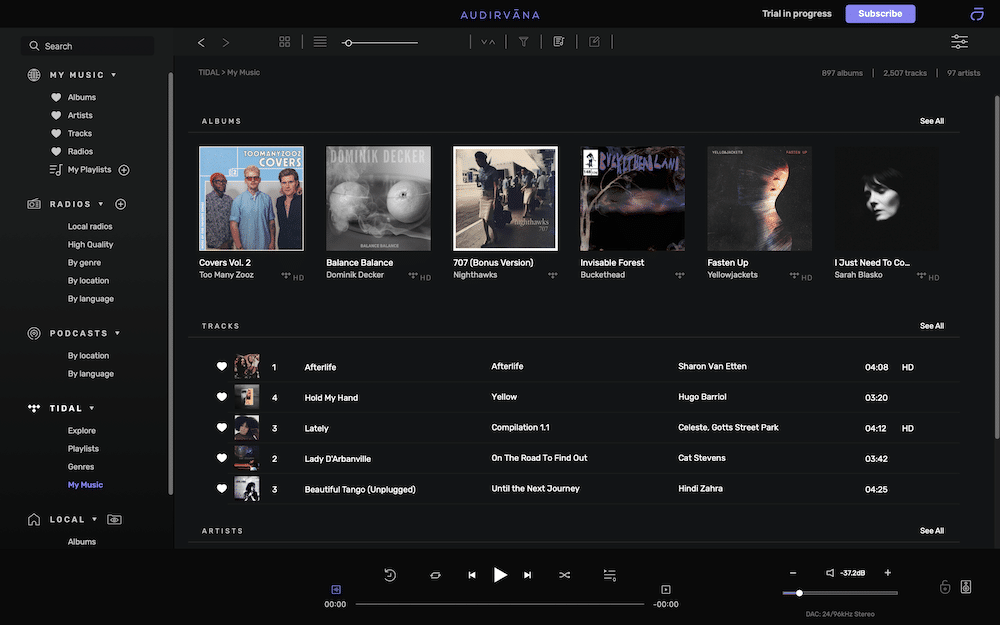Go back with the left arrow
This screenshot has width=1000, height=625.
[x=201, y=42]
